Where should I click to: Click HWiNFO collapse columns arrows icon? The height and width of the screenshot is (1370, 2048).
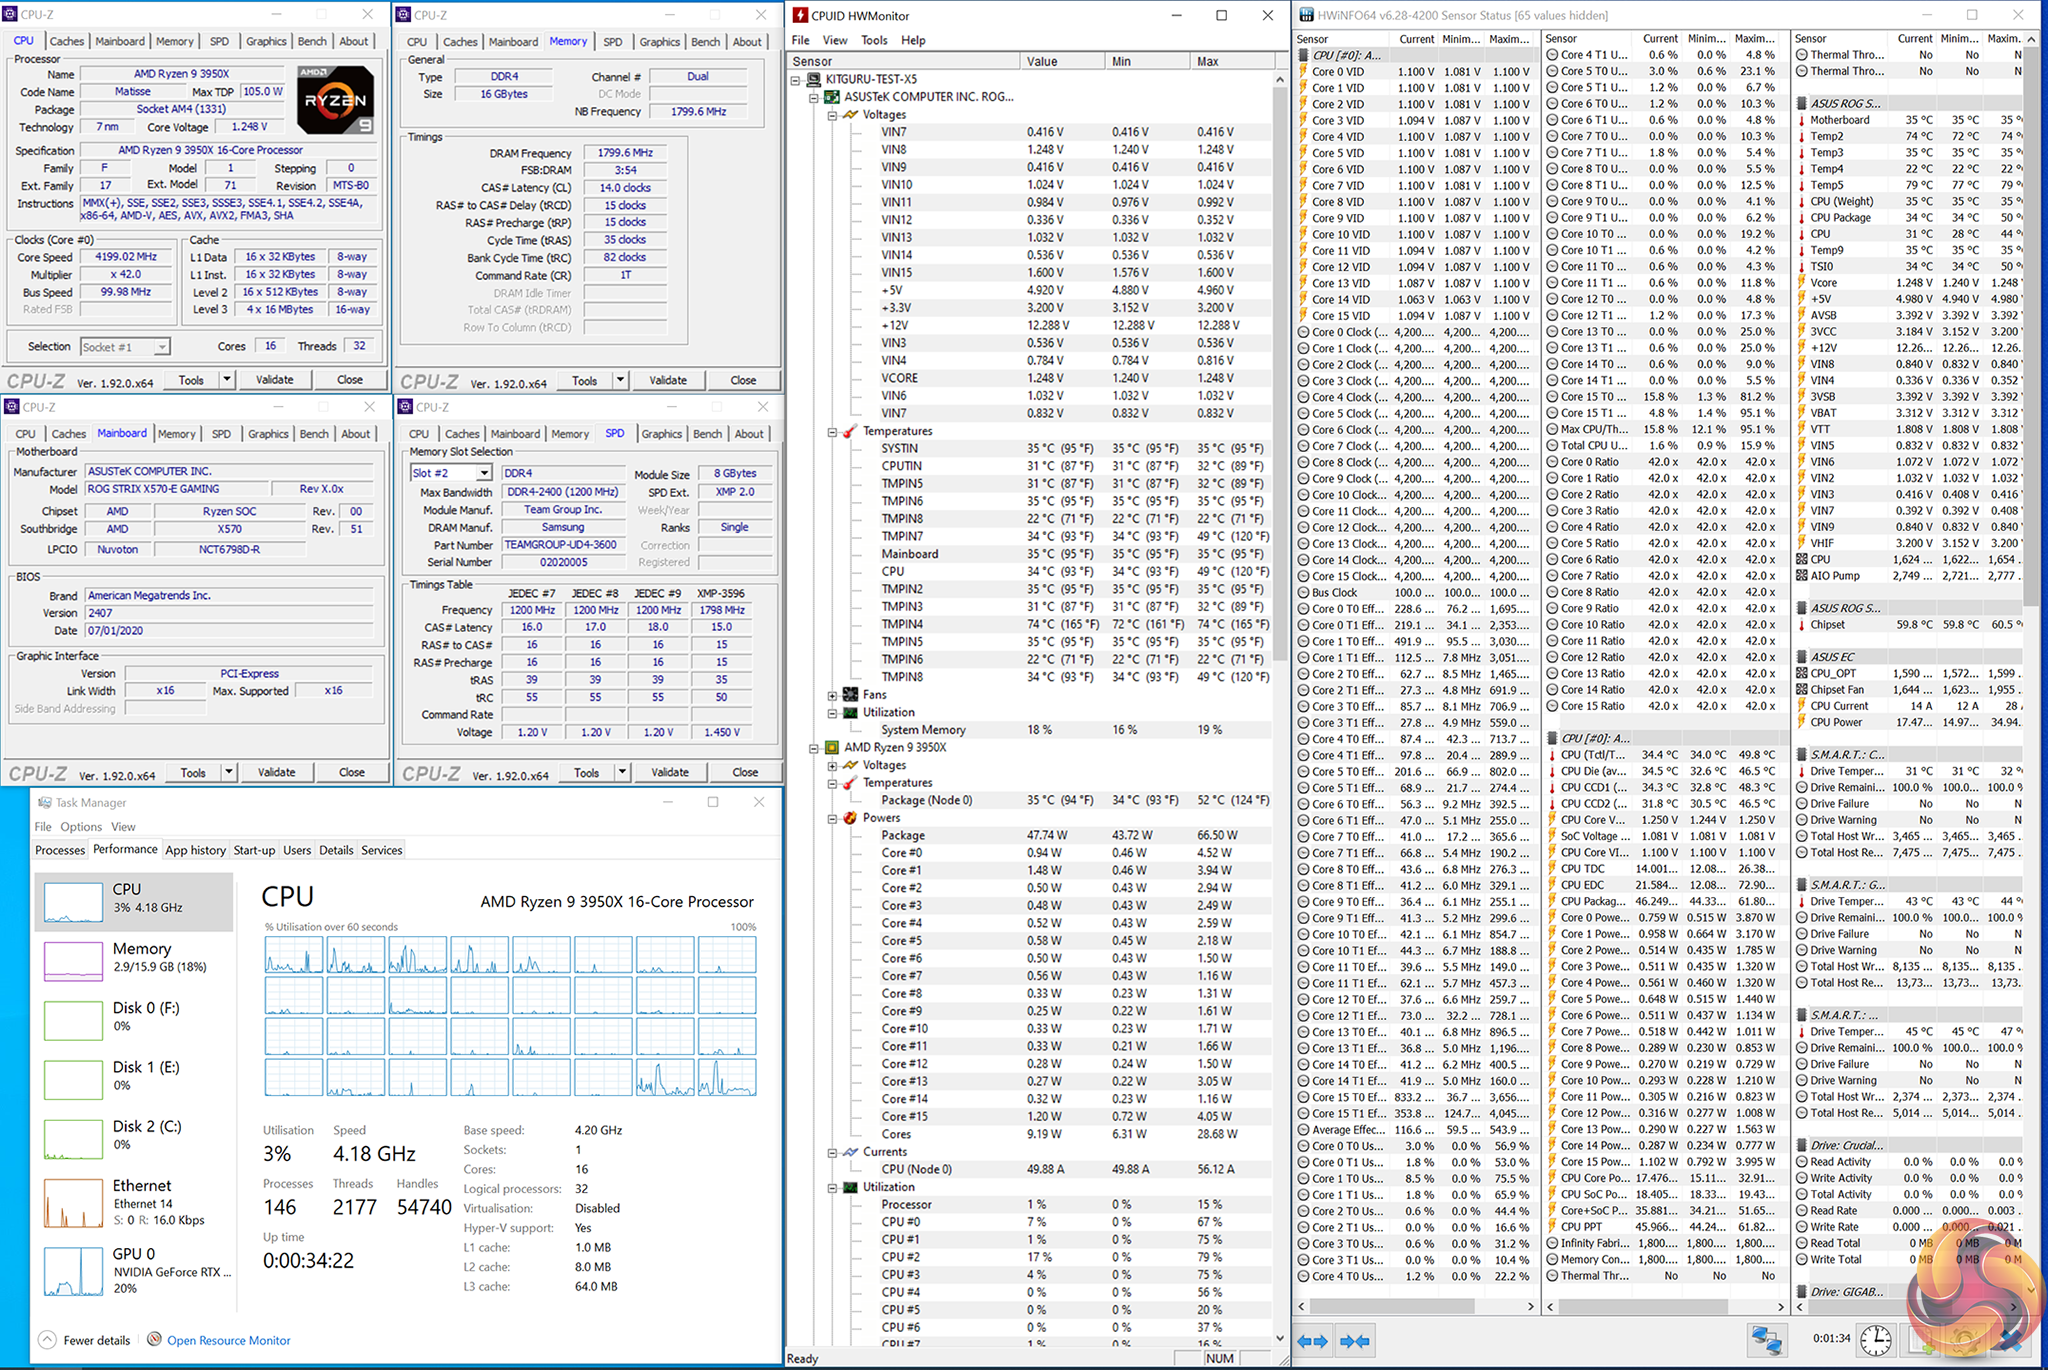[1355, 1340]
